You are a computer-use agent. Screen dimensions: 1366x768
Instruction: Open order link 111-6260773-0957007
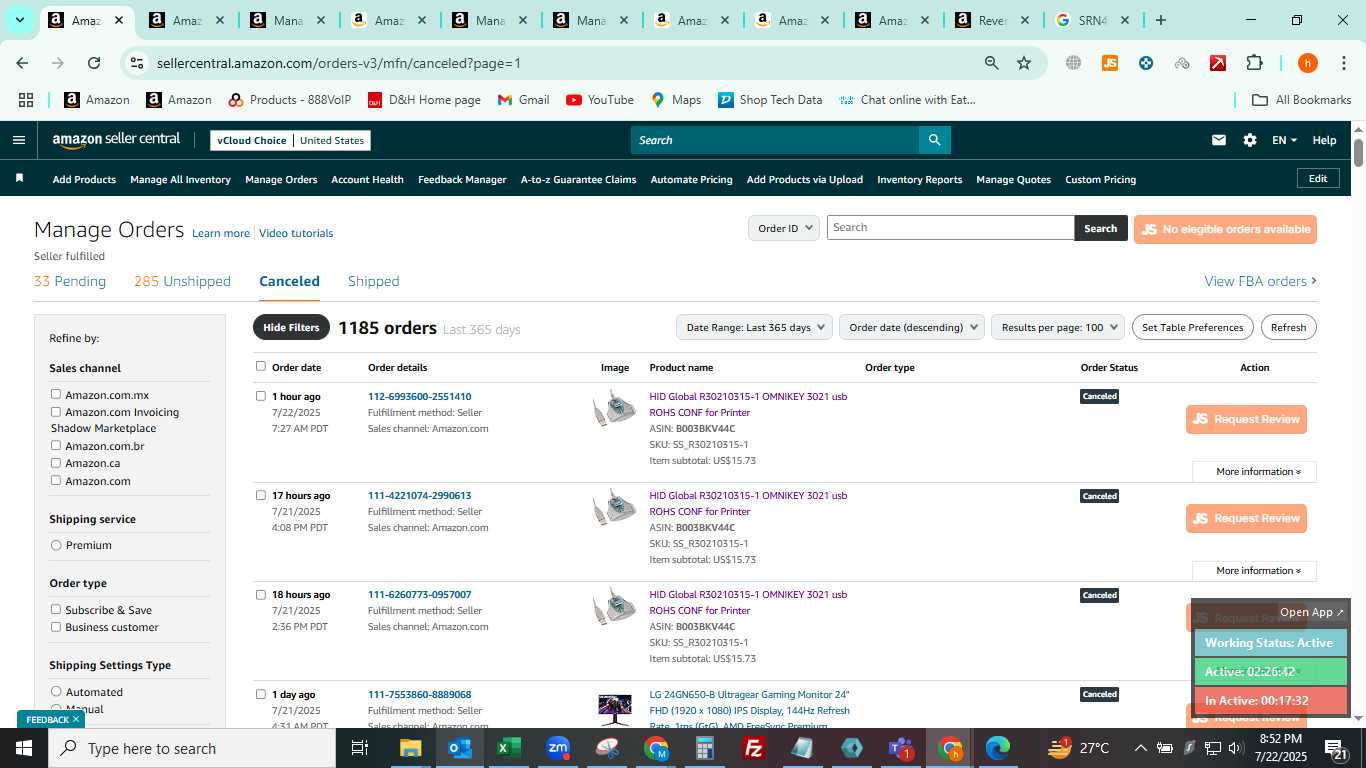pos(419,594)
